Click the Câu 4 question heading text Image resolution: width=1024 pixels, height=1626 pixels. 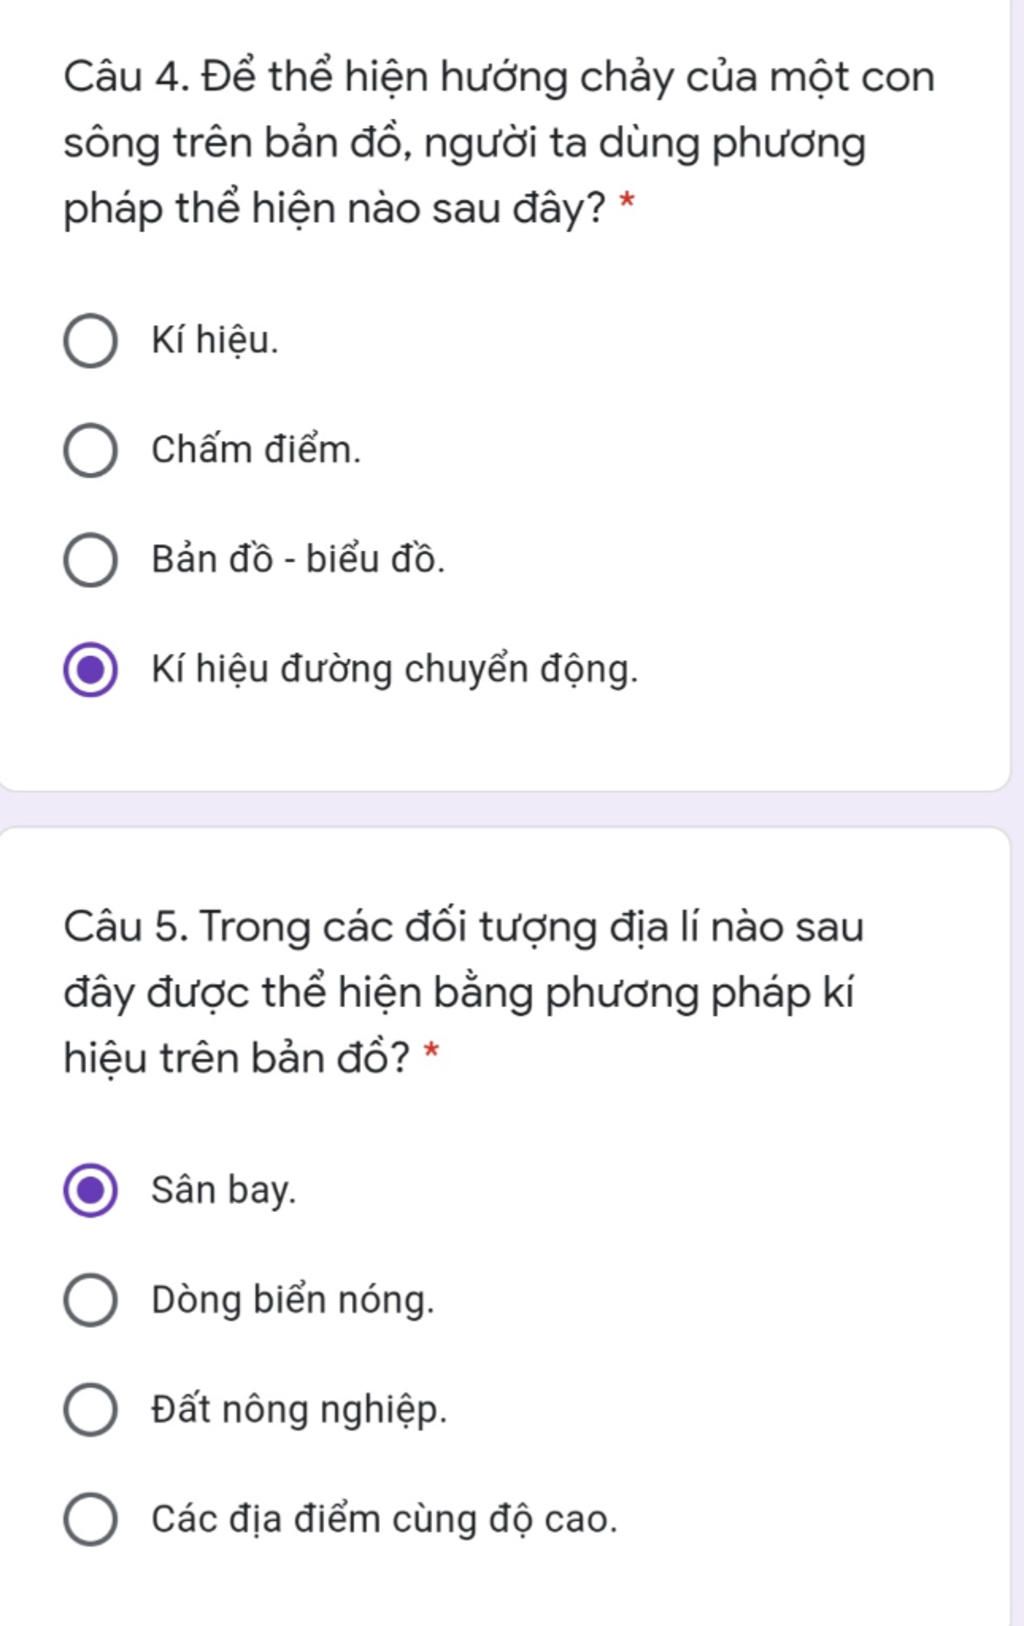pyautogui.click(x=499, y=143)
